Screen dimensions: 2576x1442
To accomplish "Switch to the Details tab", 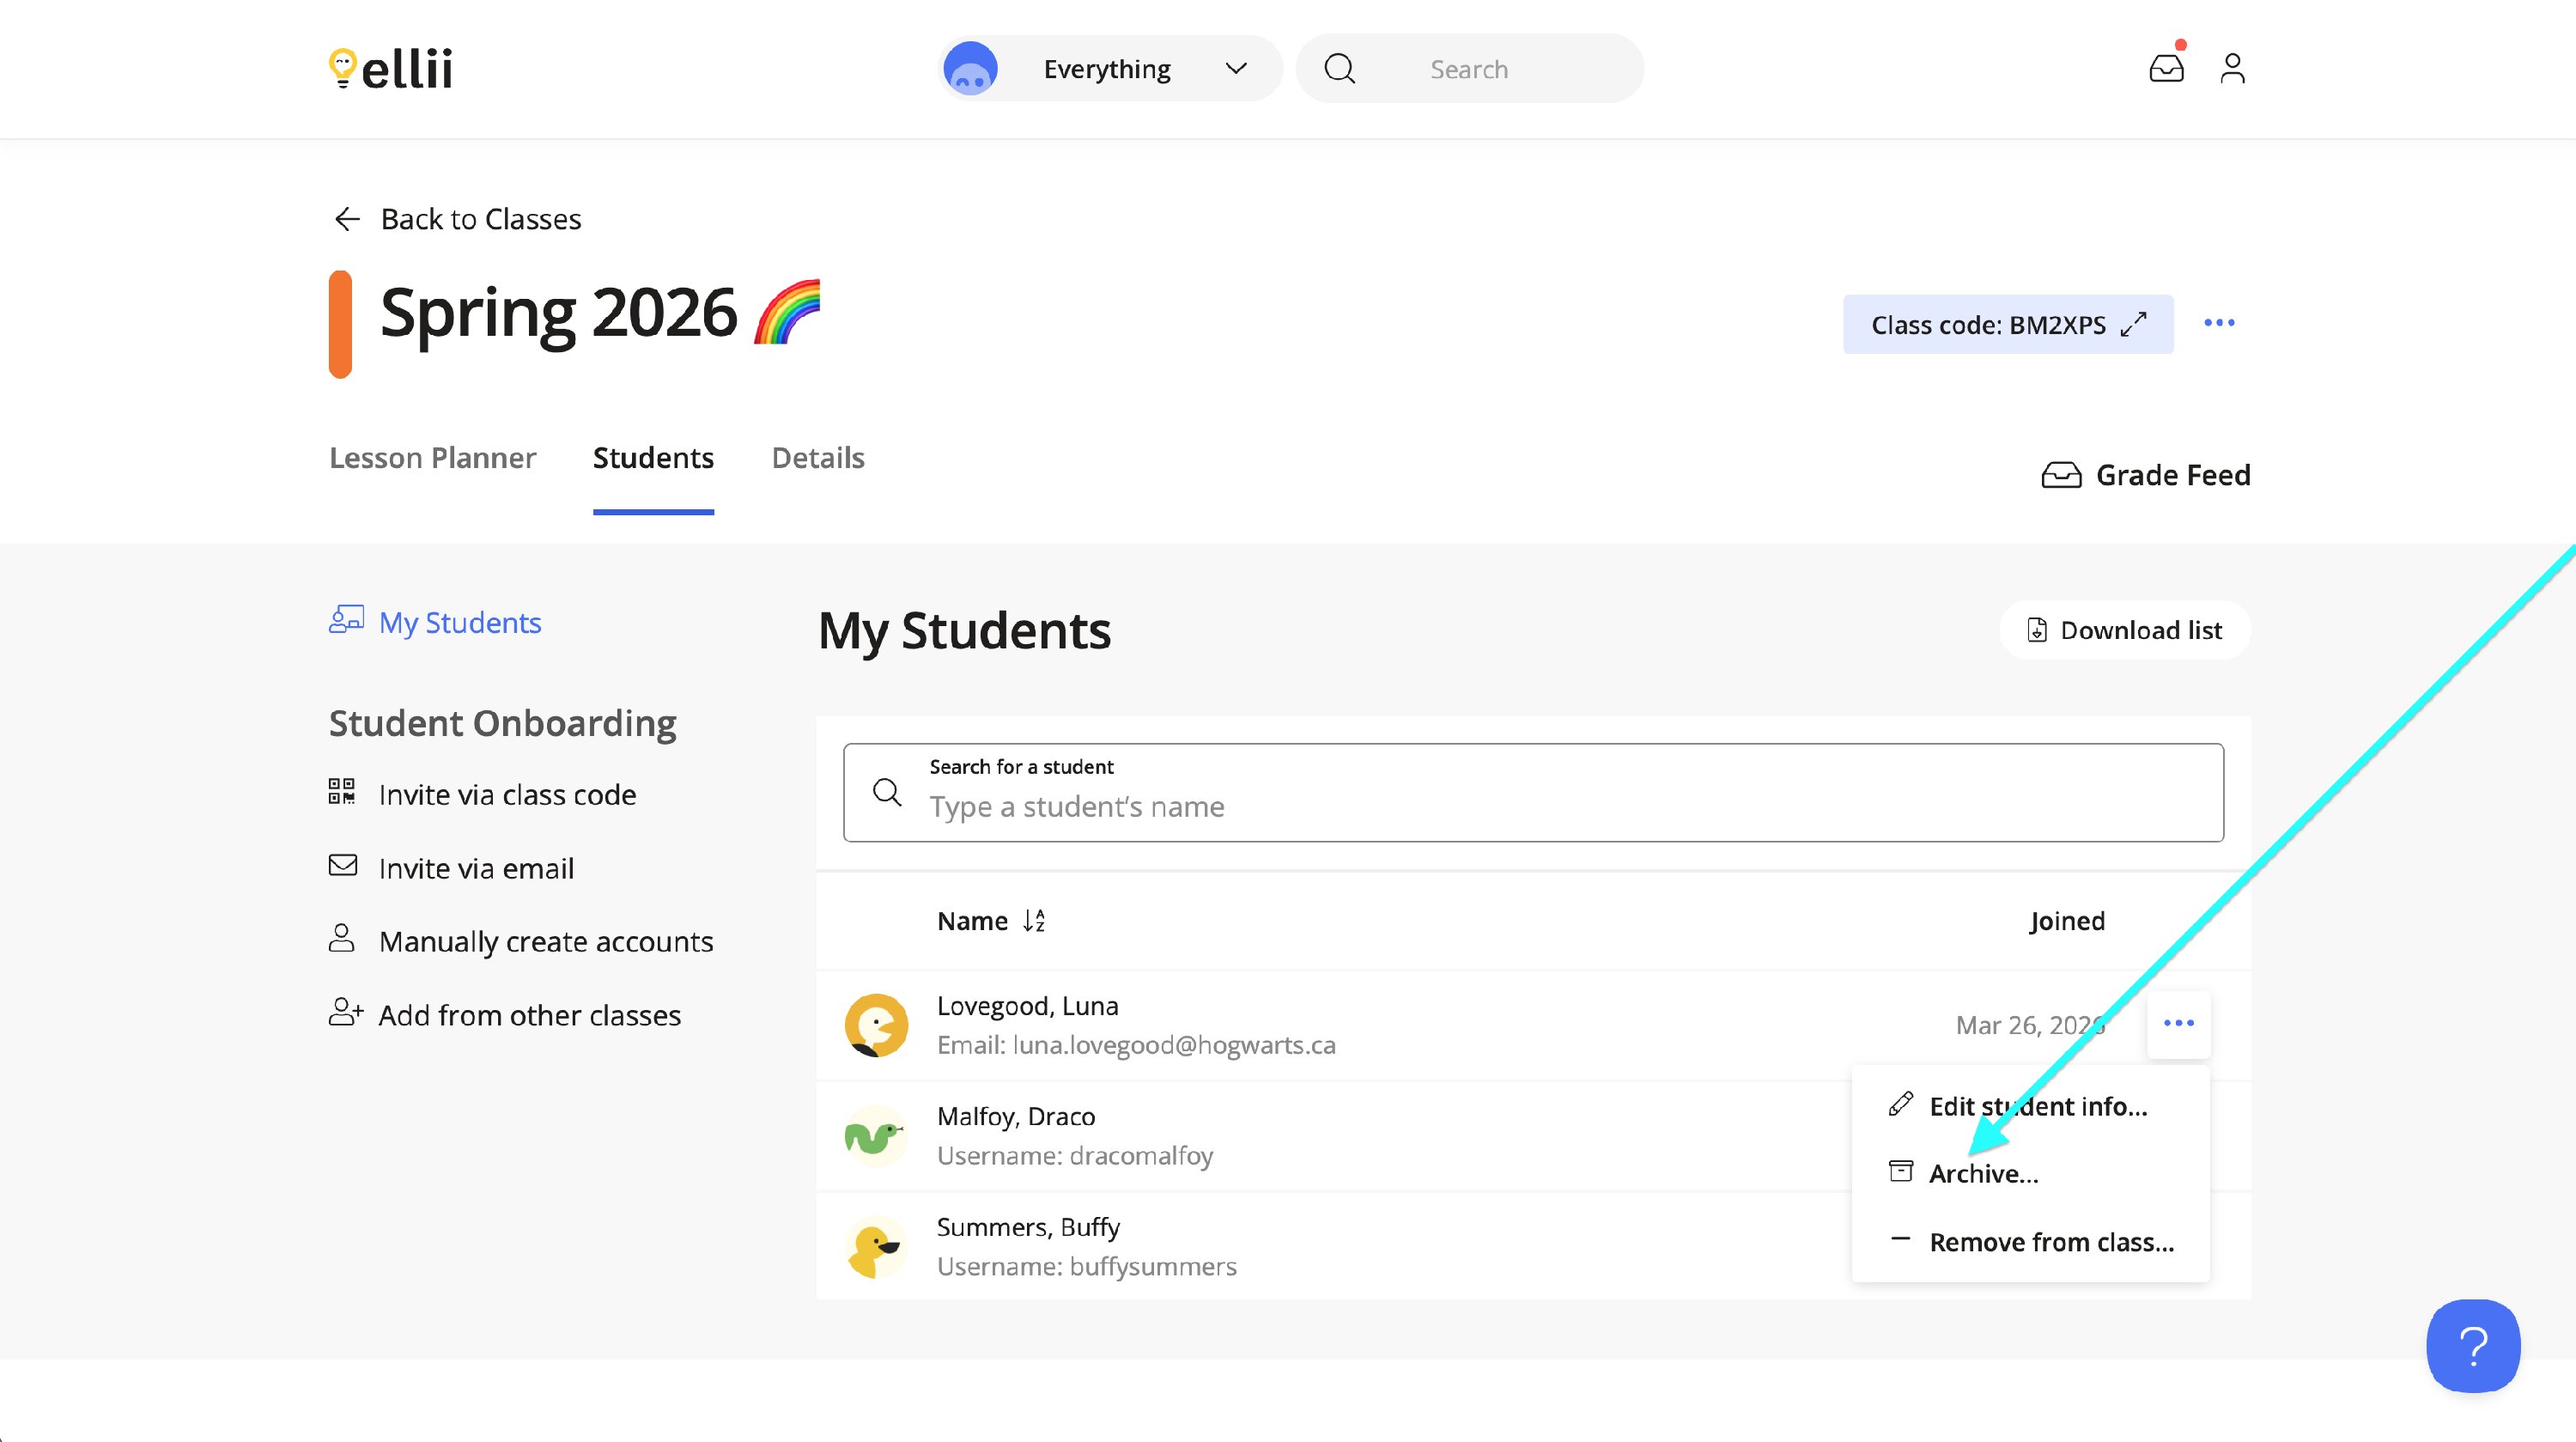I will [817, 458].
